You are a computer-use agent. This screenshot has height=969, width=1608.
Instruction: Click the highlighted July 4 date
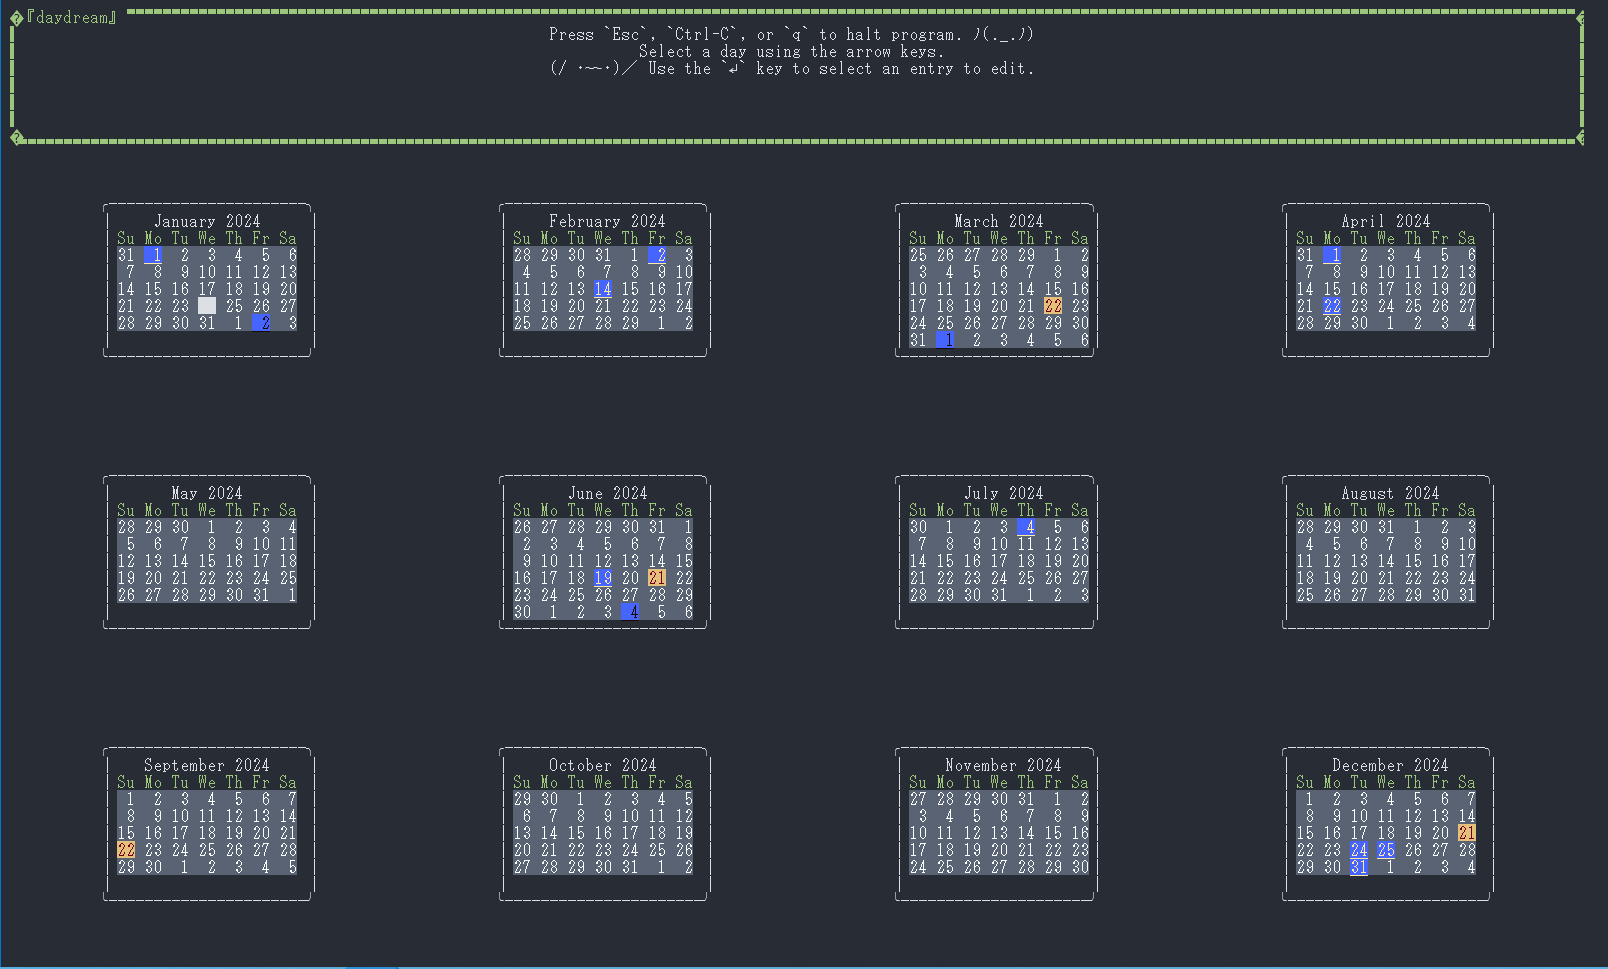point(1025,526)
